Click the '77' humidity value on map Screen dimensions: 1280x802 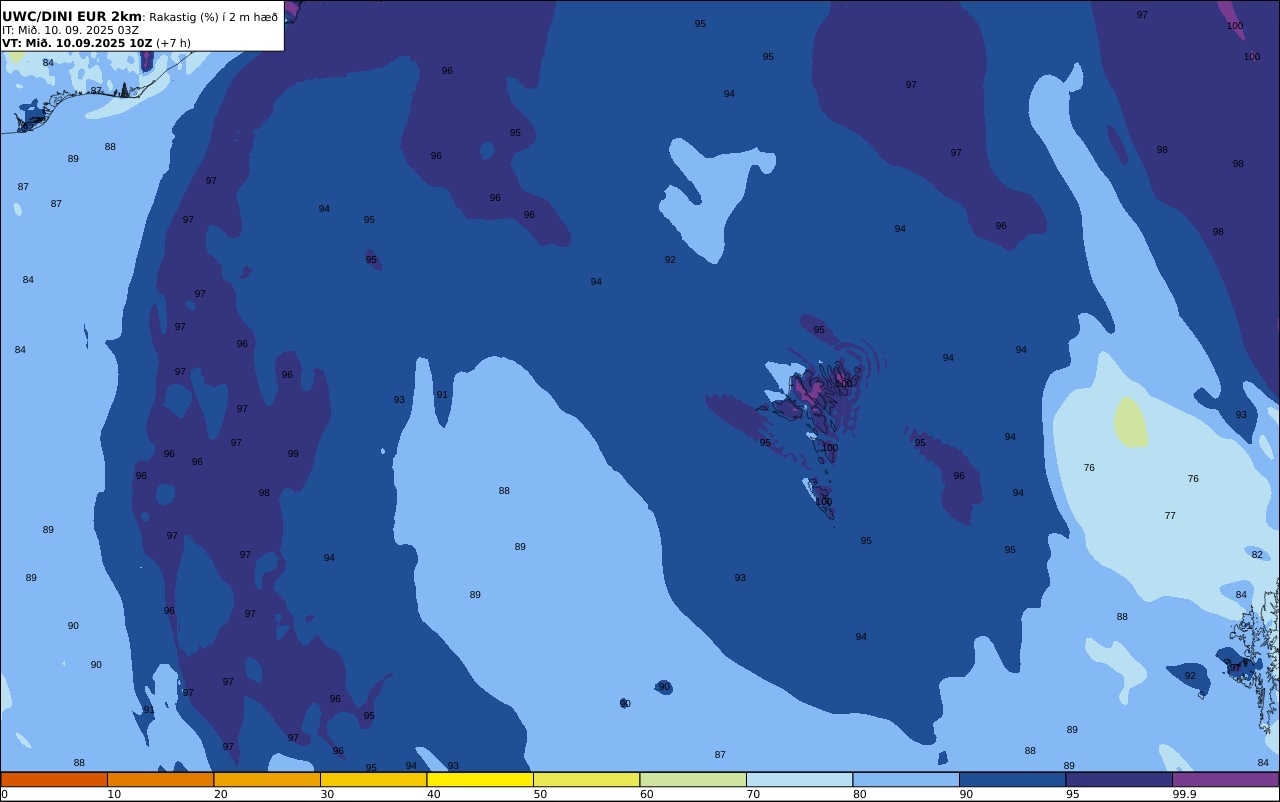(x=1170, y=516)
